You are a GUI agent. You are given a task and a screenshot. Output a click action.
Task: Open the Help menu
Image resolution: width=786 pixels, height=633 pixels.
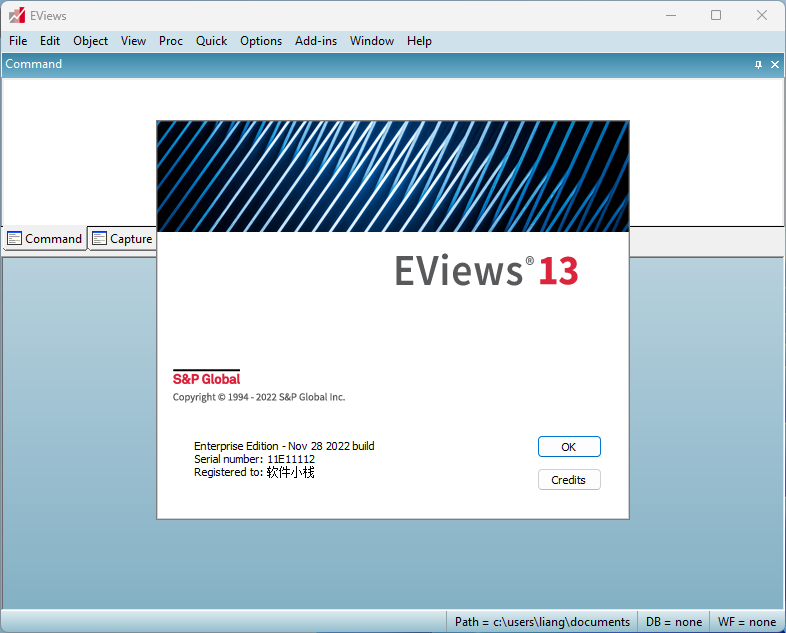coord(419,41)
